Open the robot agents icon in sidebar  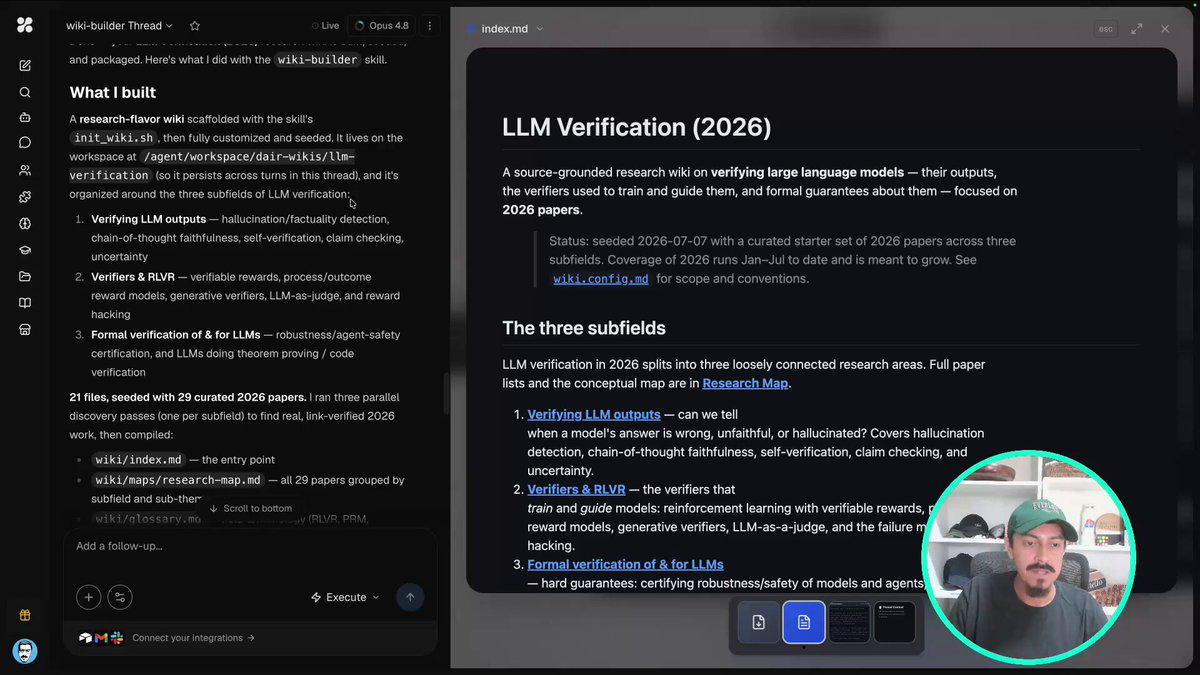click(25, 117)
